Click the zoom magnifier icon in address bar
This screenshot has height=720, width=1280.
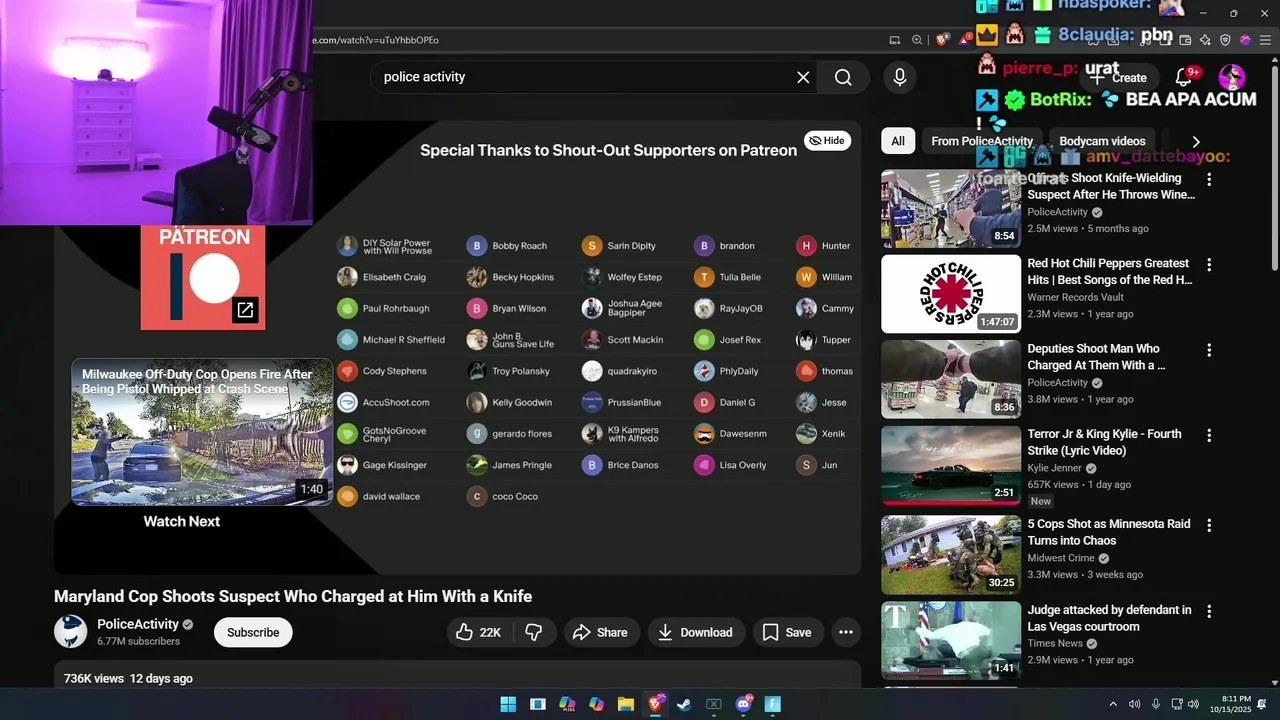coord(917,40)
